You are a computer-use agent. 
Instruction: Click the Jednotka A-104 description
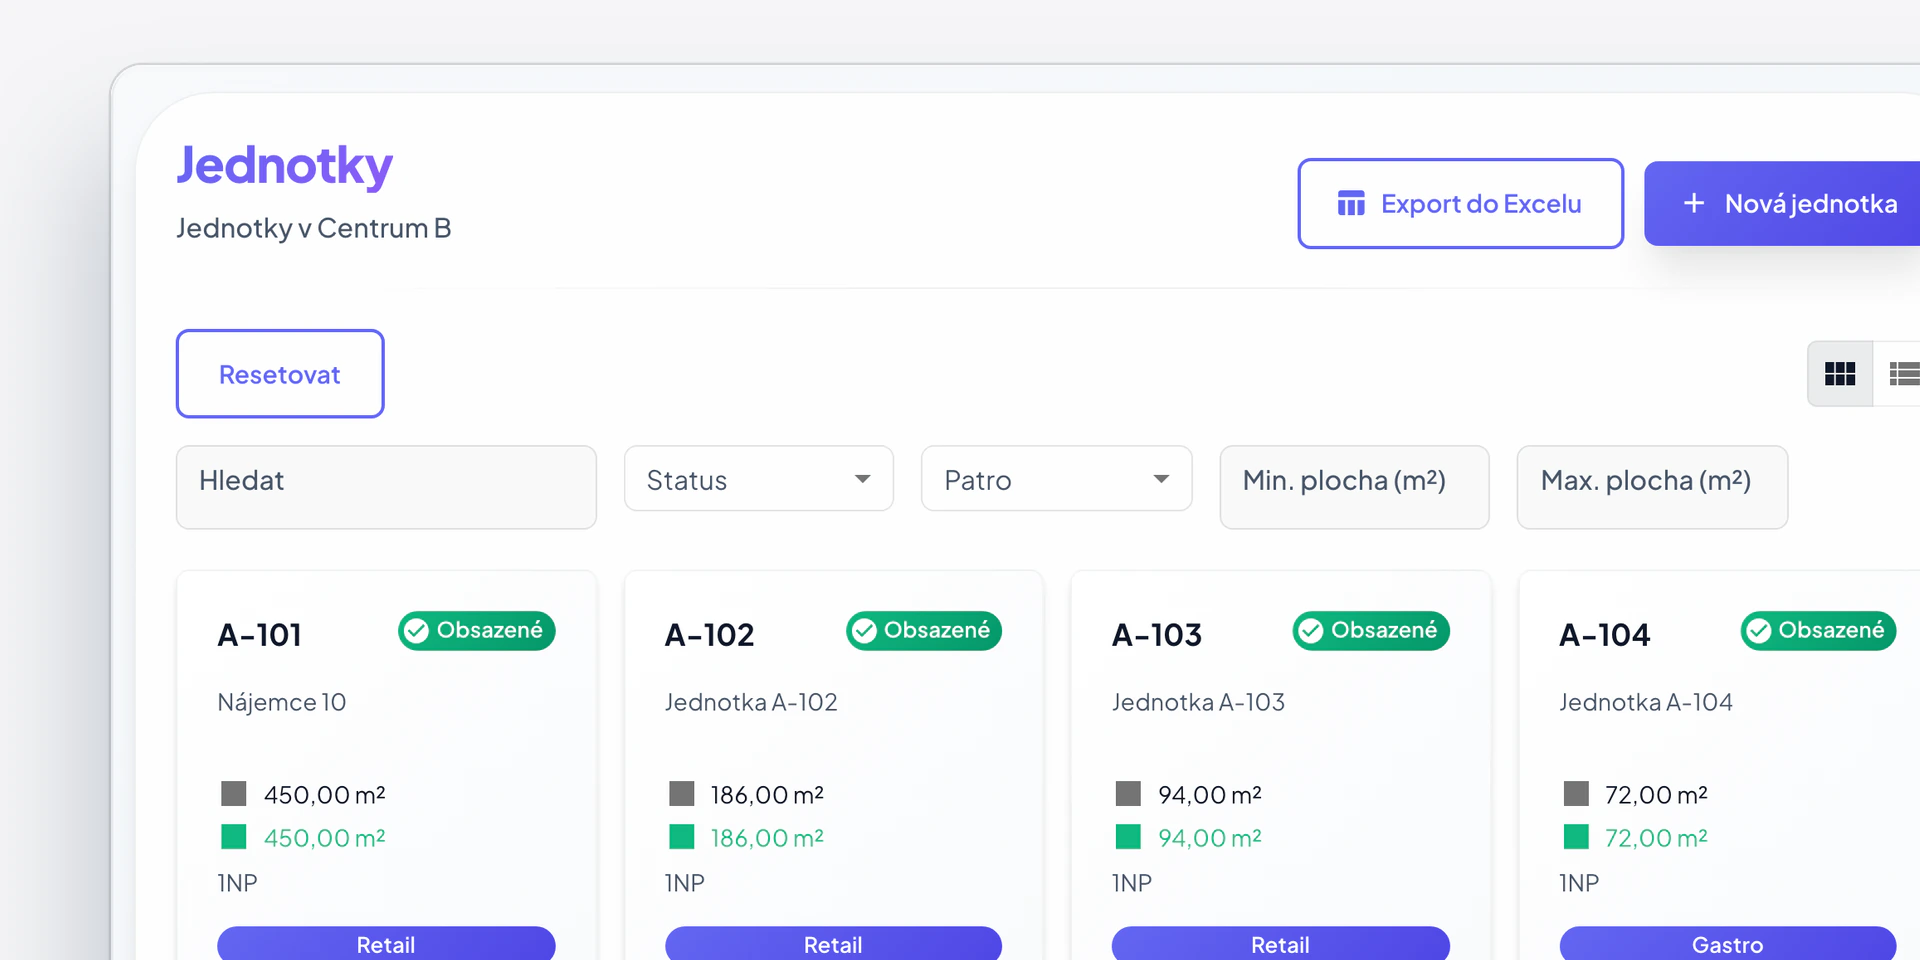click(x=1646, y=702)
